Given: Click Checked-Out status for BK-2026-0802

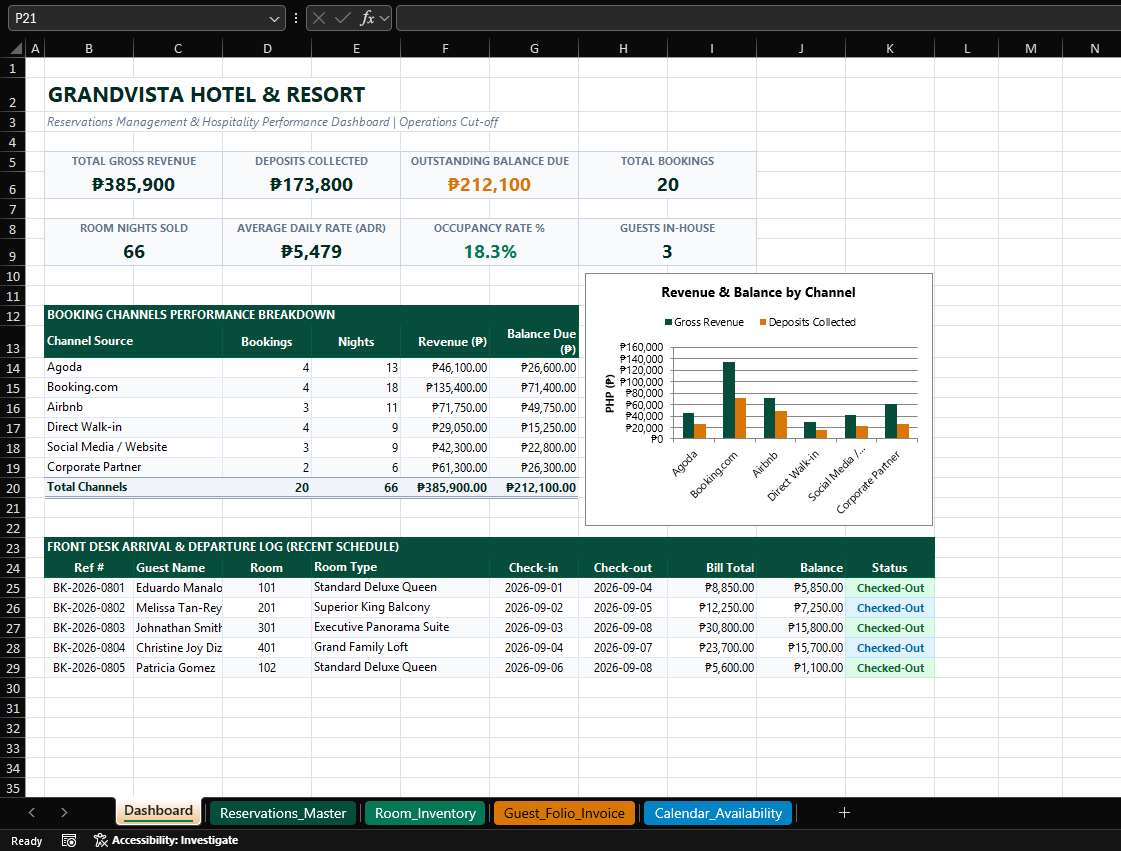Looking at the screenshot, I should coord(890,608).
